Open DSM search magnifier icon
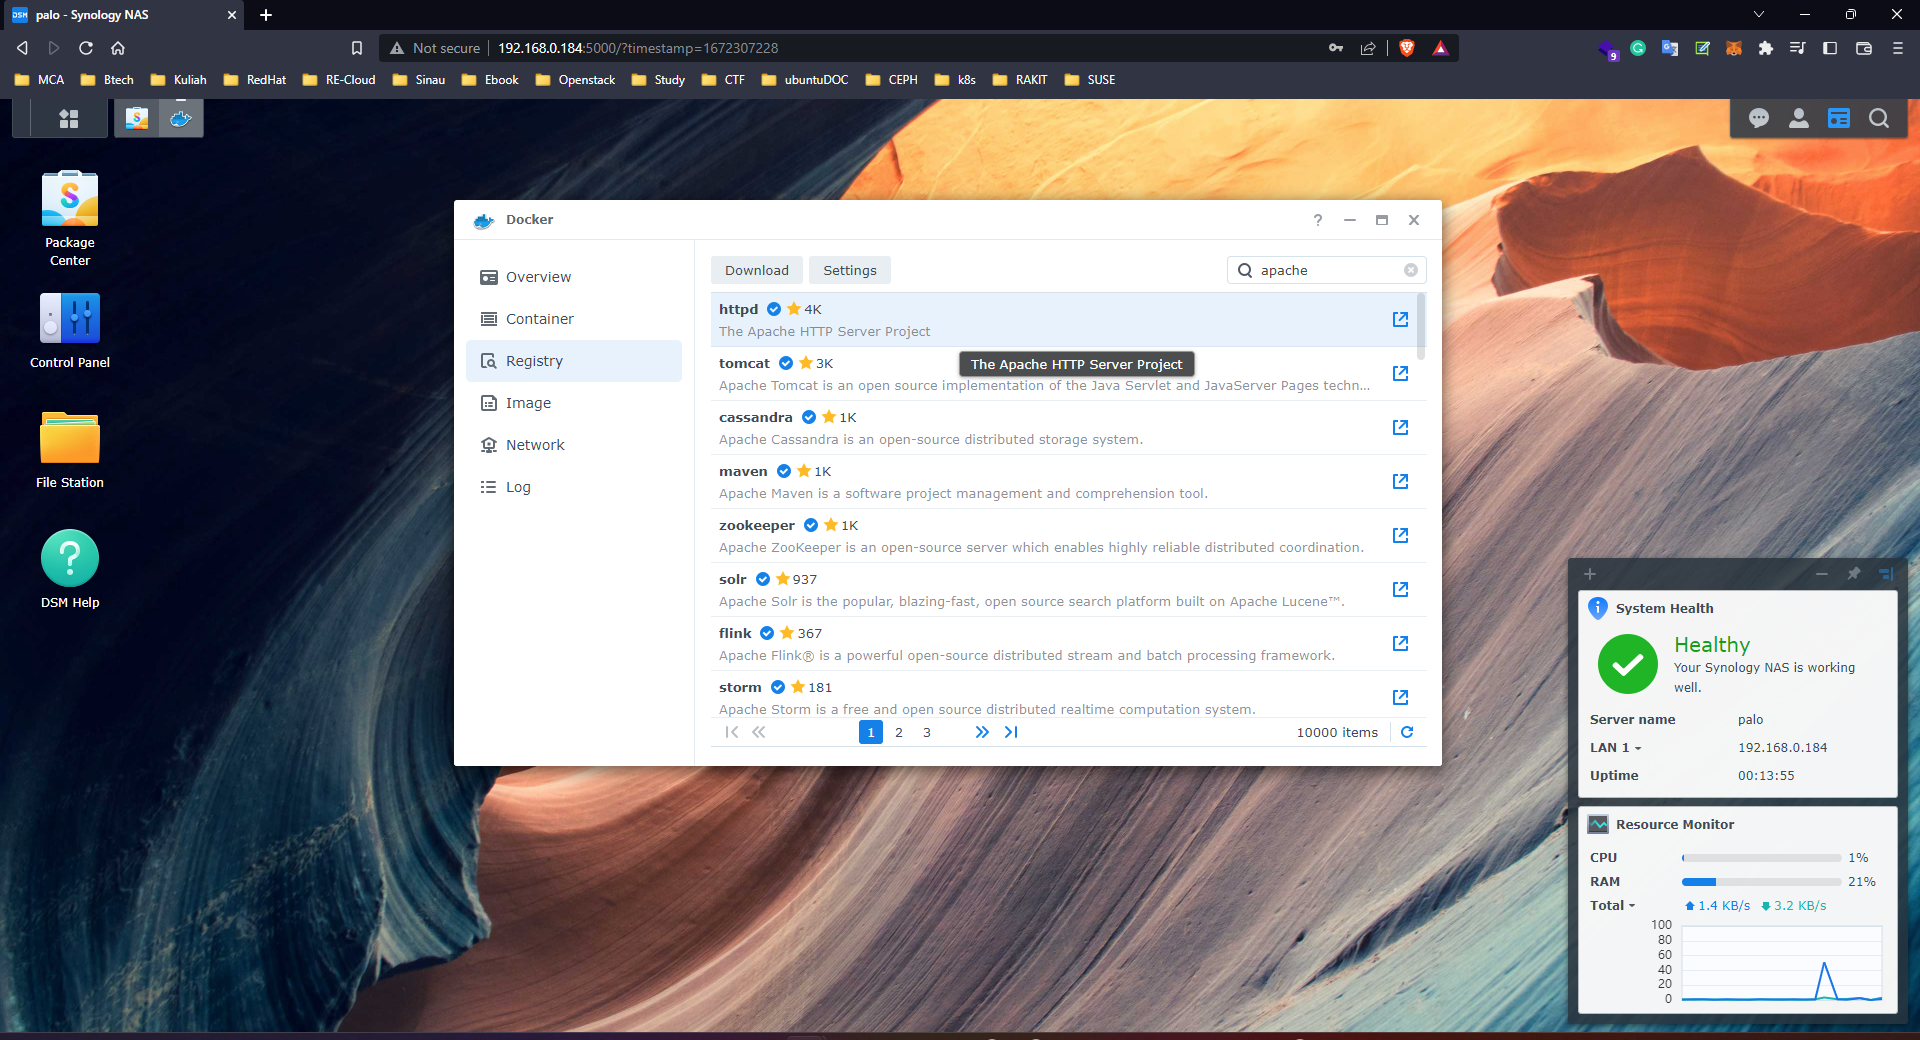1920x1040 pixels. tap(1879, 119)
